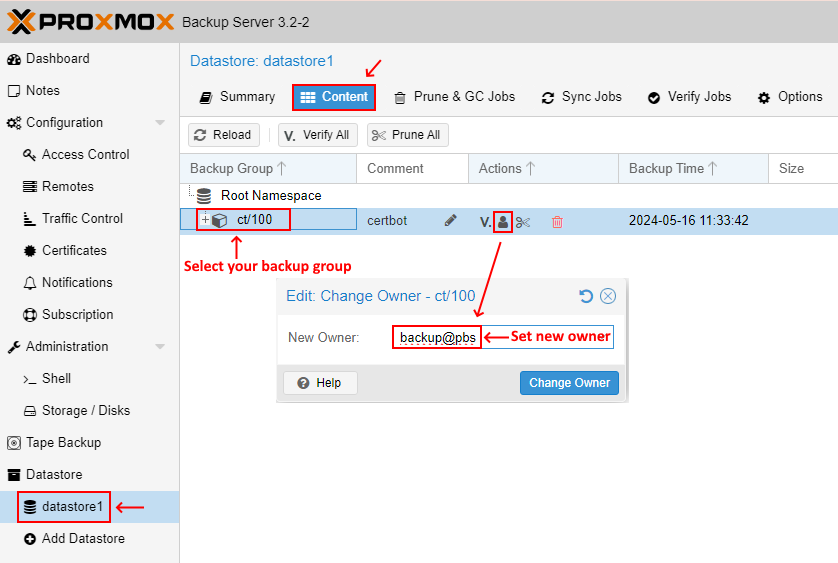Image resolution: width=838 pixels, height=563 pixels.
Task: Collapse the Administration section arrow
Action: click(160, 346)
